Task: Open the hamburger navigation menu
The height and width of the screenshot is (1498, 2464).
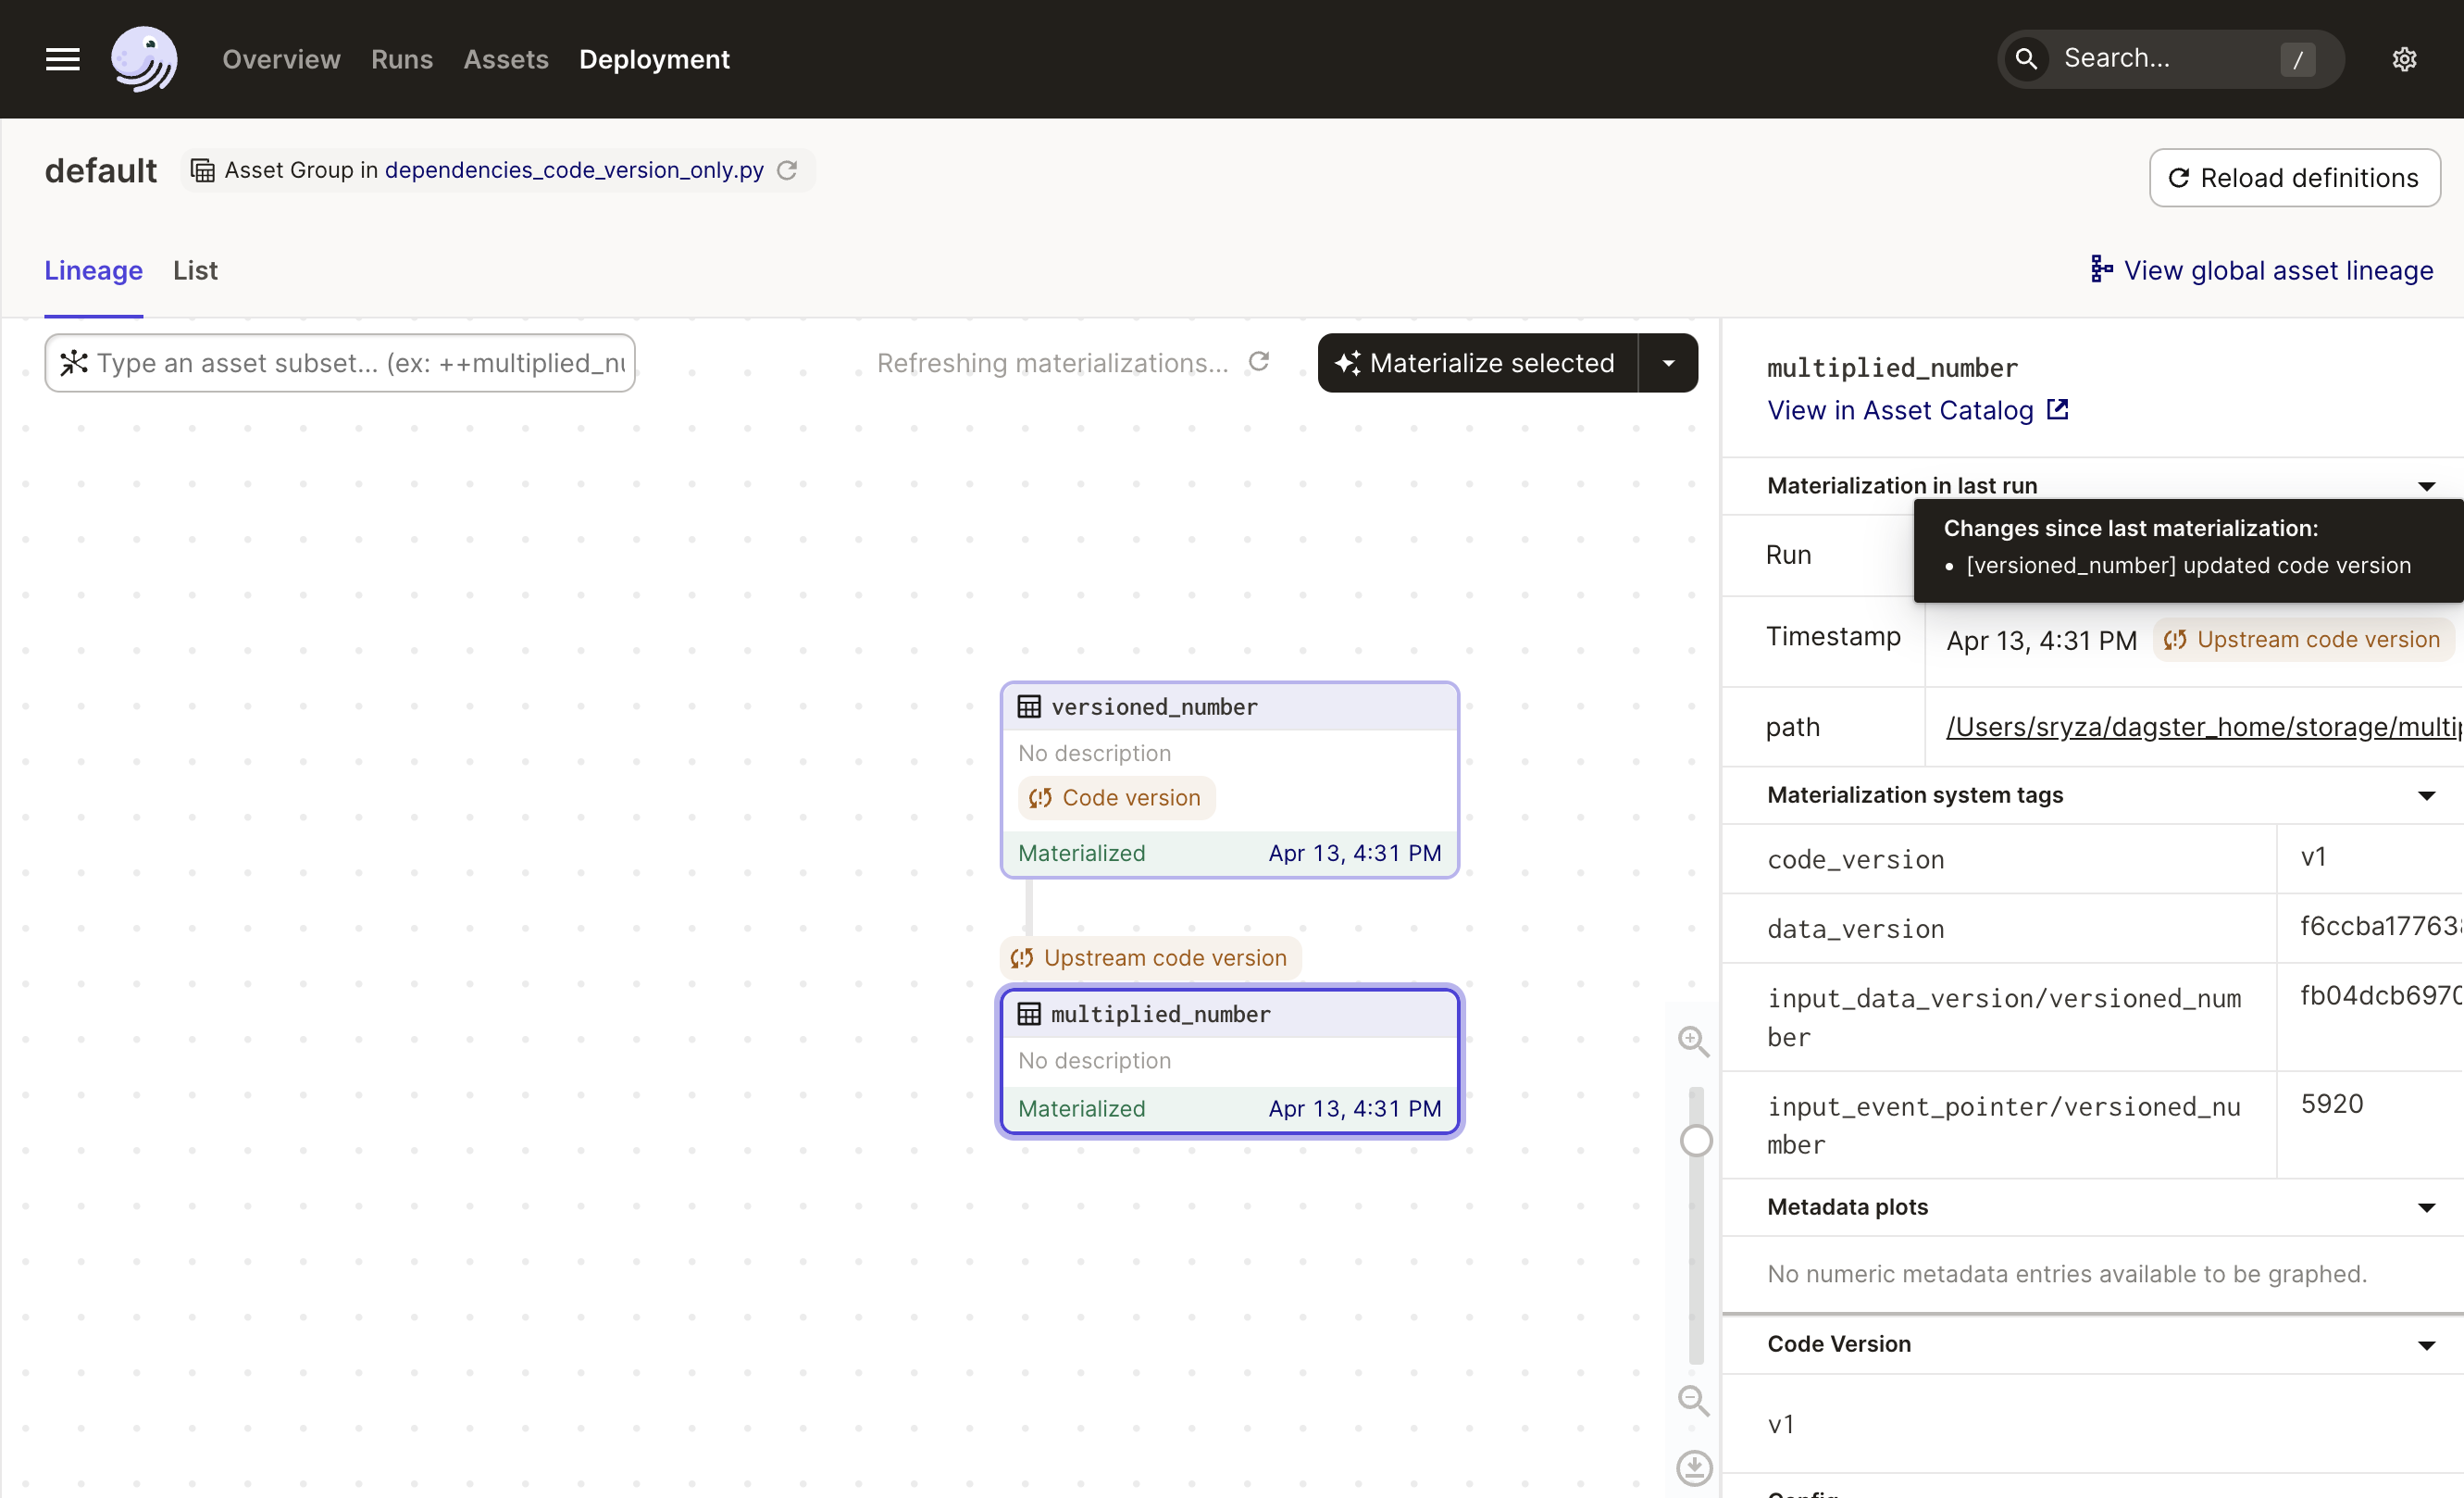Action: 62,59
